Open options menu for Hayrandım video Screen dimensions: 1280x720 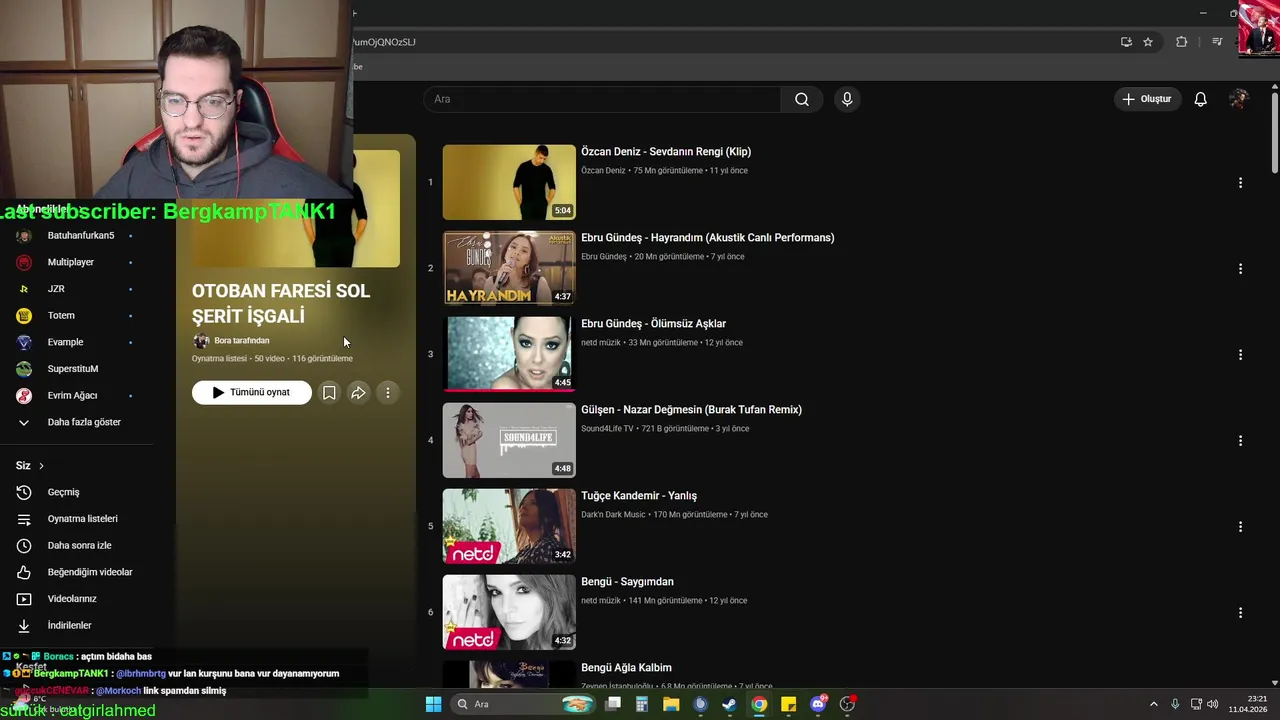pyautogui.click(x=1240, y=269)
